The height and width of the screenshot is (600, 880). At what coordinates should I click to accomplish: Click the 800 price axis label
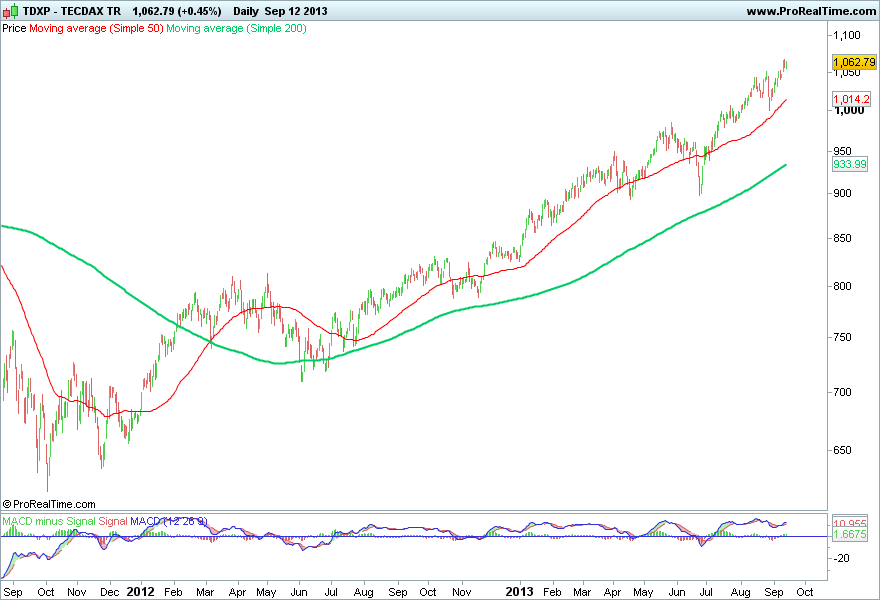tap(842, 286)
